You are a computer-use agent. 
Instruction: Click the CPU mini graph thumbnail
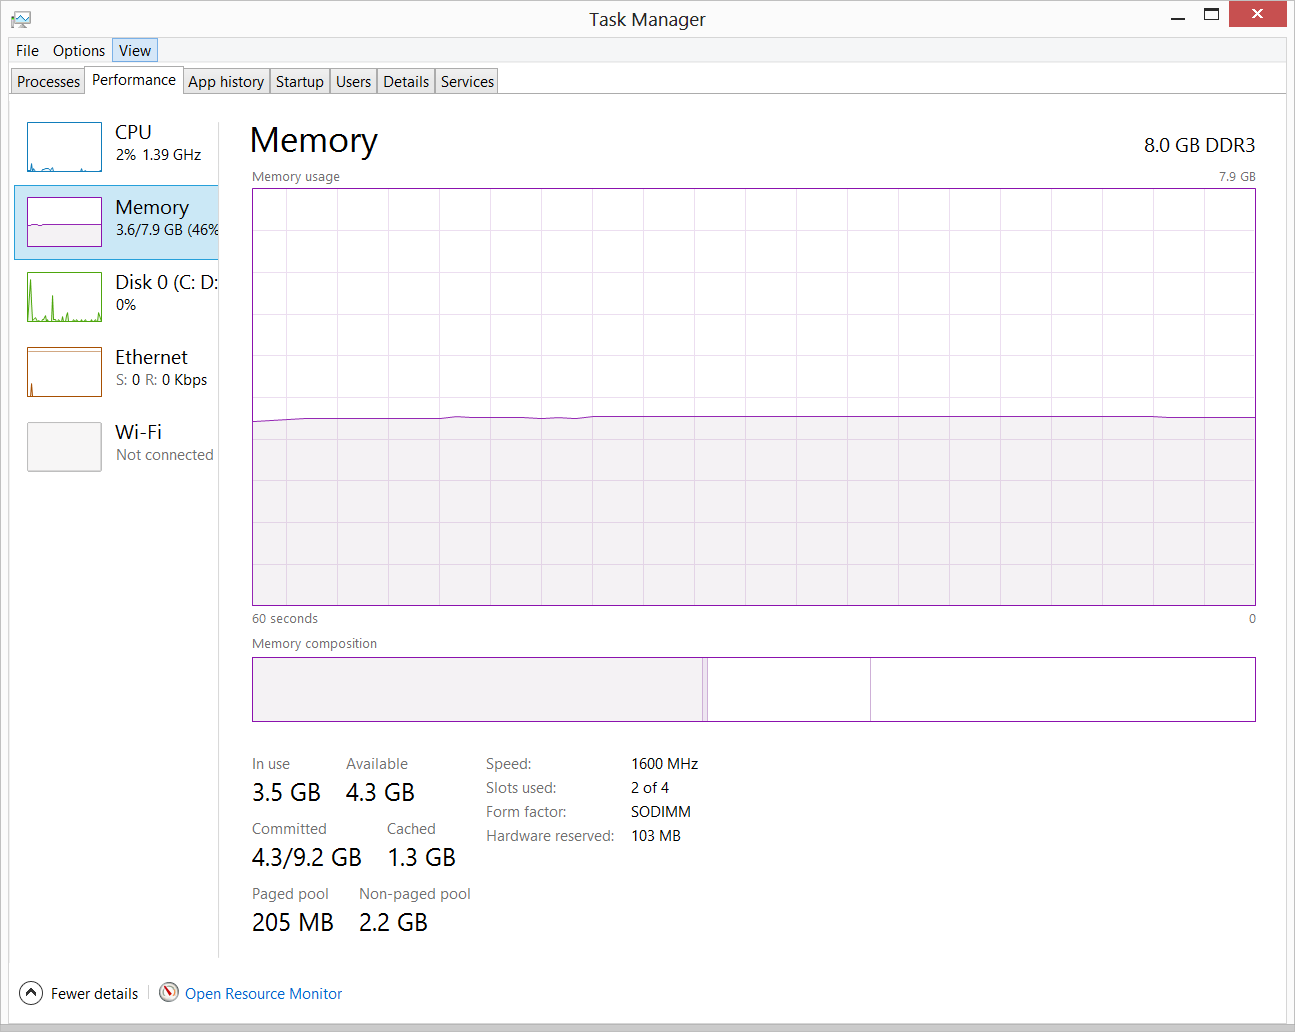64,147
